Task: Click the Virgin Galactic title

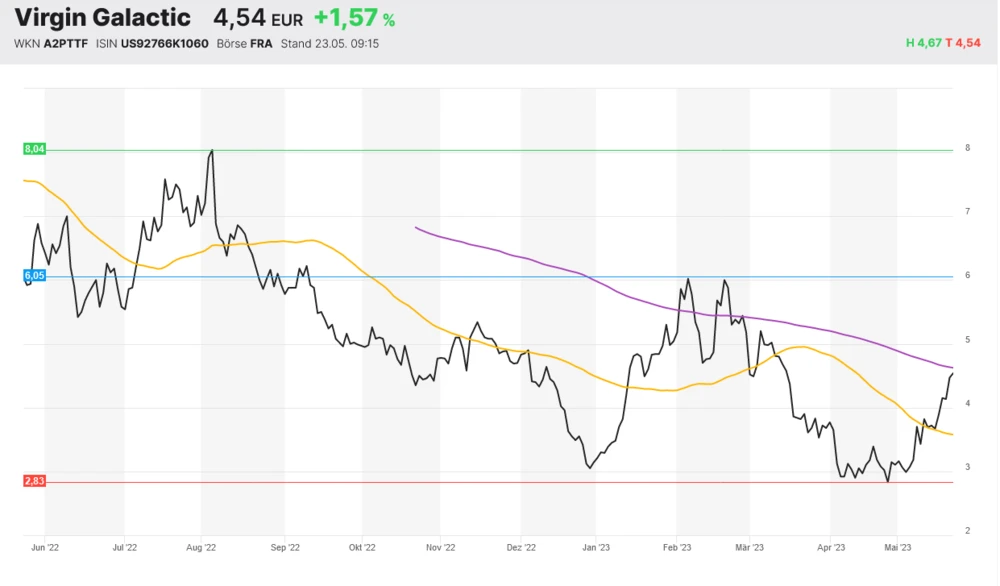Action: tap(102, 18)
